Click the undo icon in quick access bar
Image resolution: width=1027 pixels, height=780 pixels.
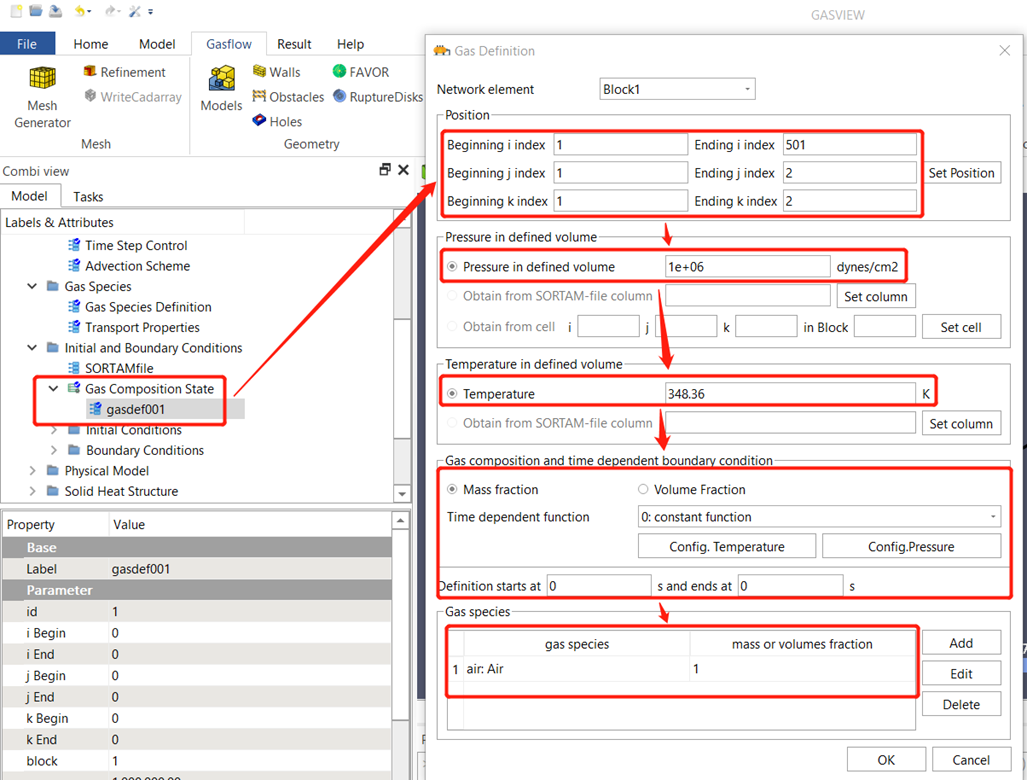coord(79,11)
